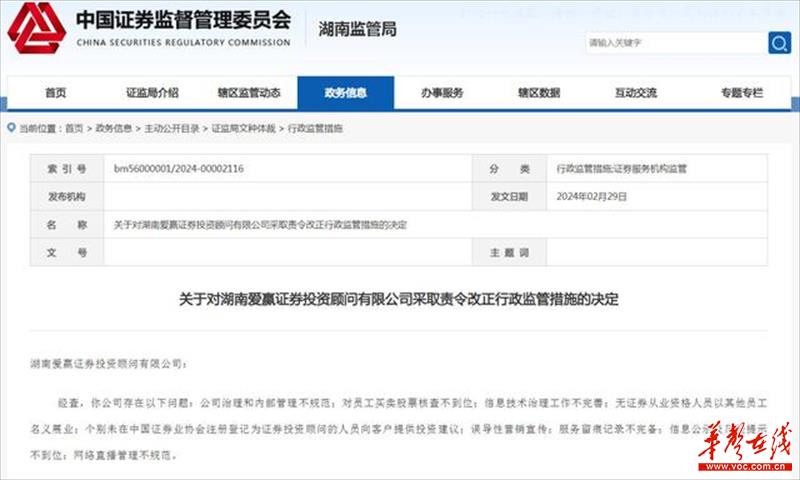
Task: Click the 证监局文种体裁 breadcrumb link
Action: [243, 129]
